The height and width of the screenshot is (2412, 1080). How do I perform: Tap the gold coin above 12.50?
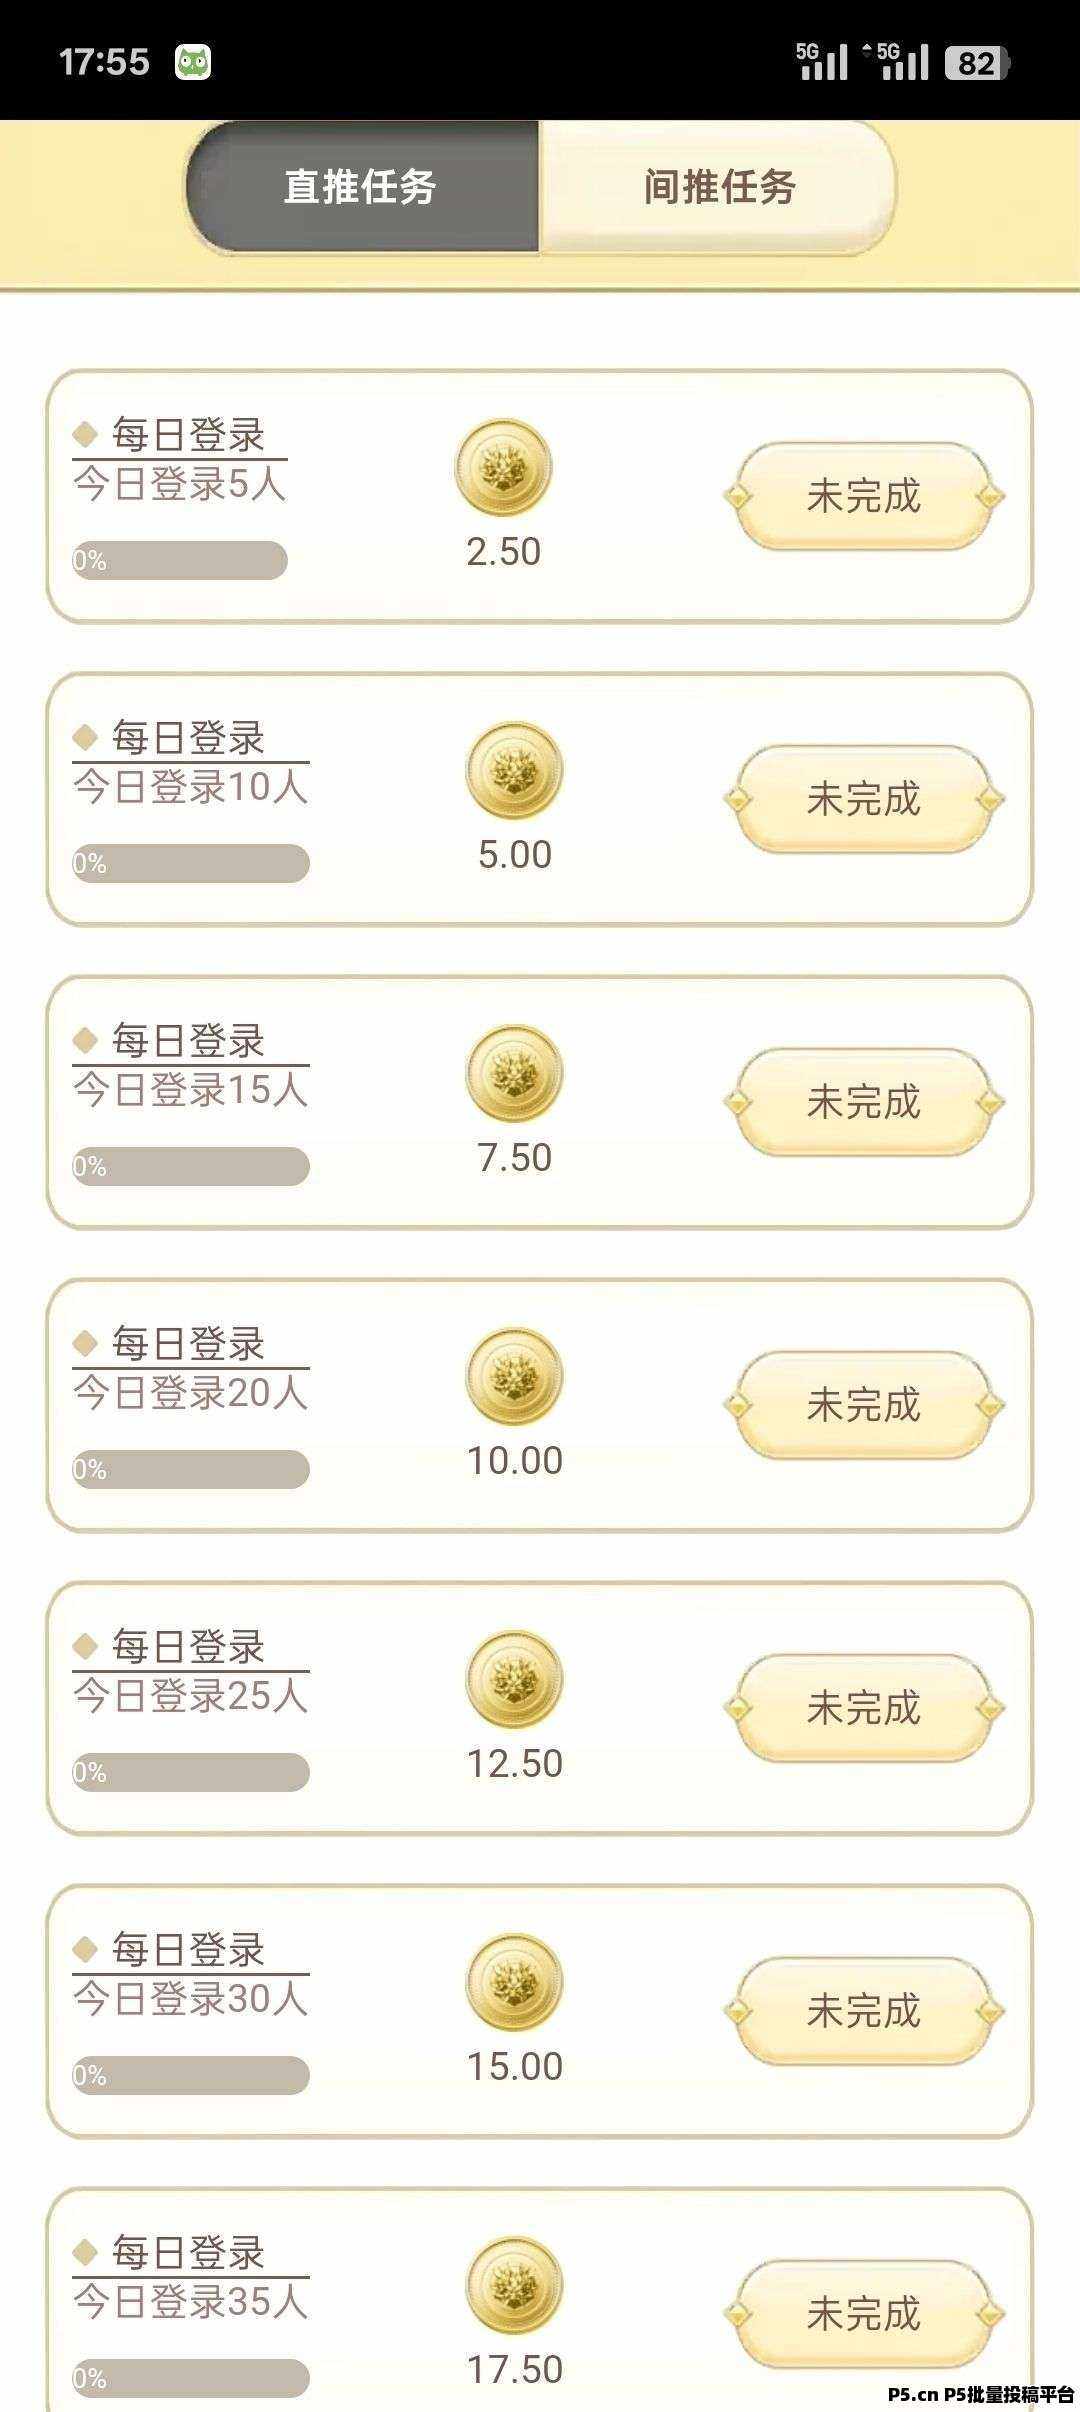tap(515, 1680)
